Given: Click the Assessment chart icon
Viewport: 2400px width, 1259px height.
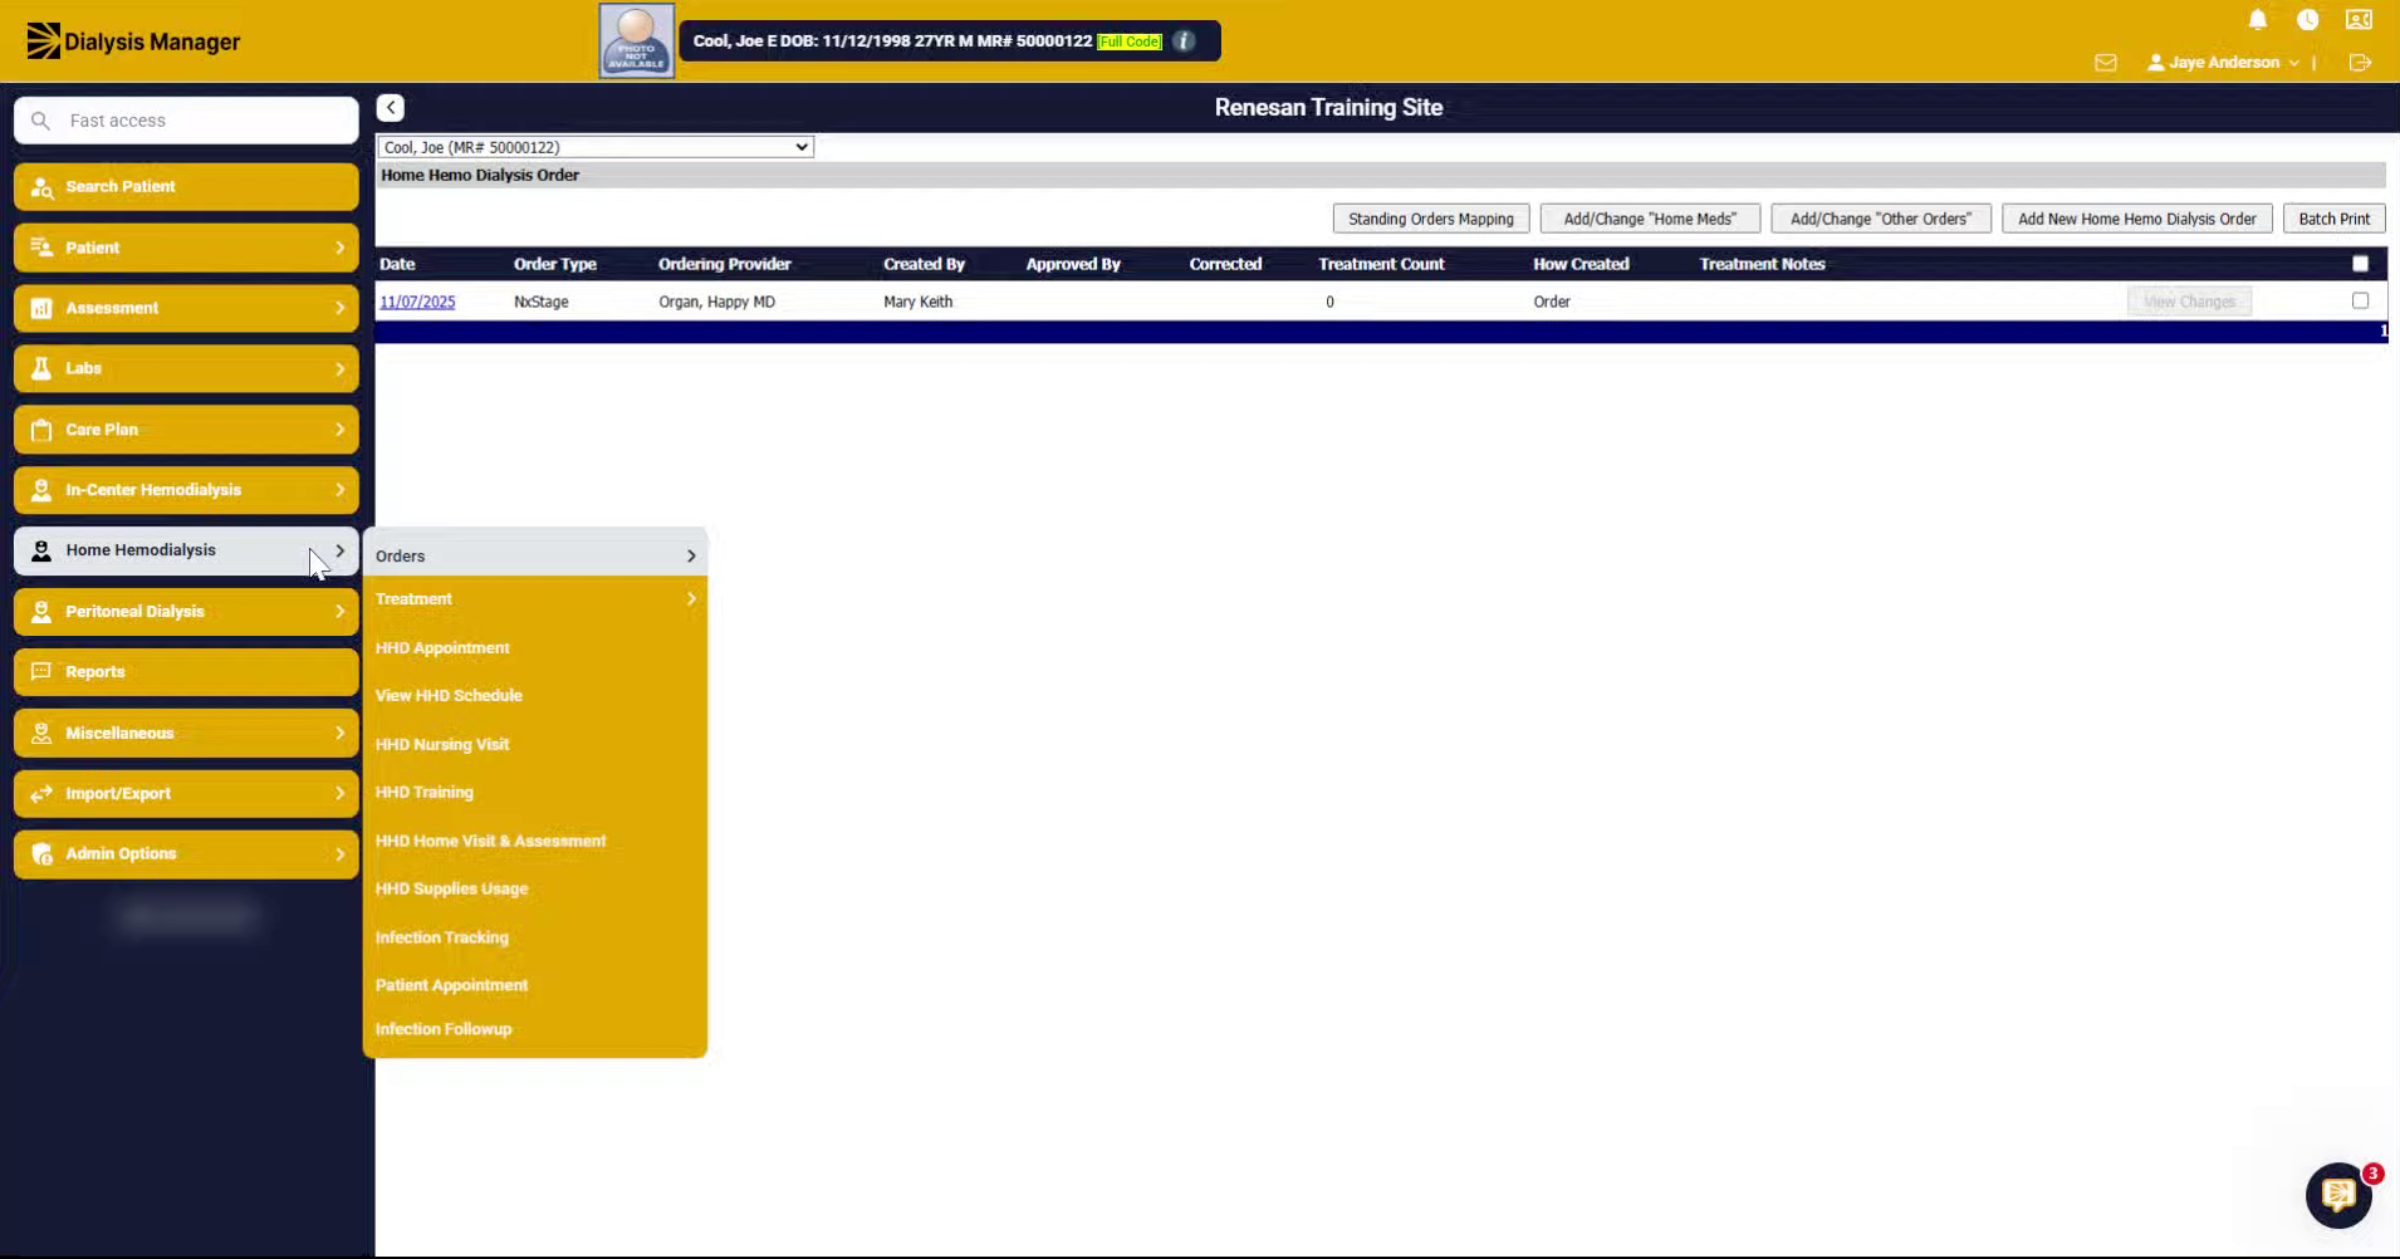Looking at the screenshot, I should pyautogui.click(x=41, y=308).
